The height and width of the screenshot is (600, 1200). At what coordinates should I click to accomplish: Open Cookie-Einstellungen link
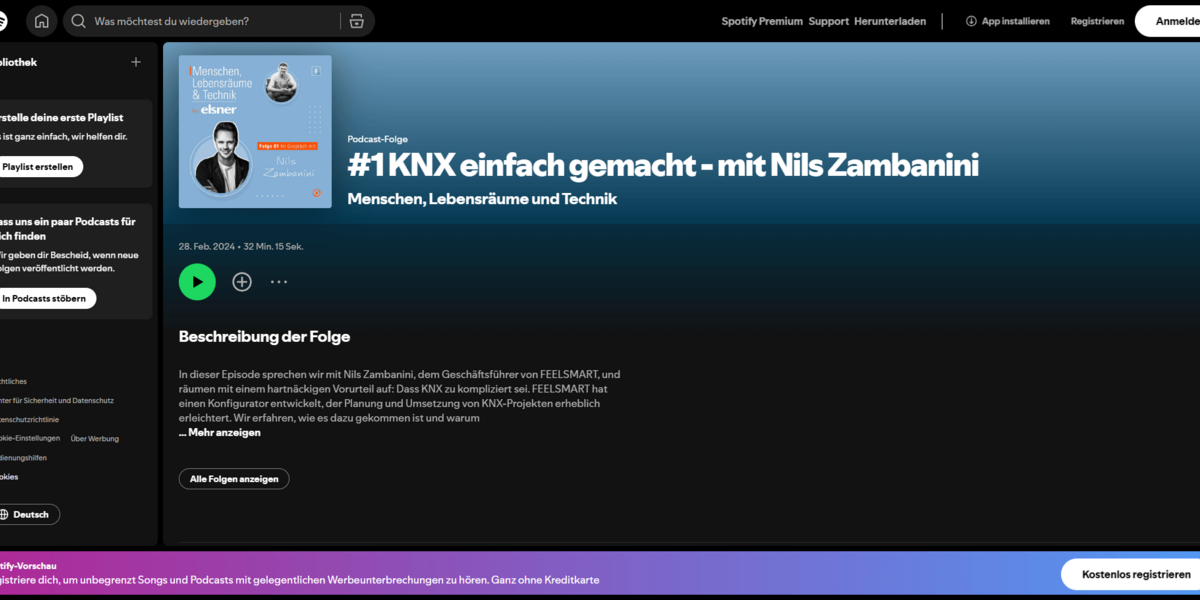(30, 438)
